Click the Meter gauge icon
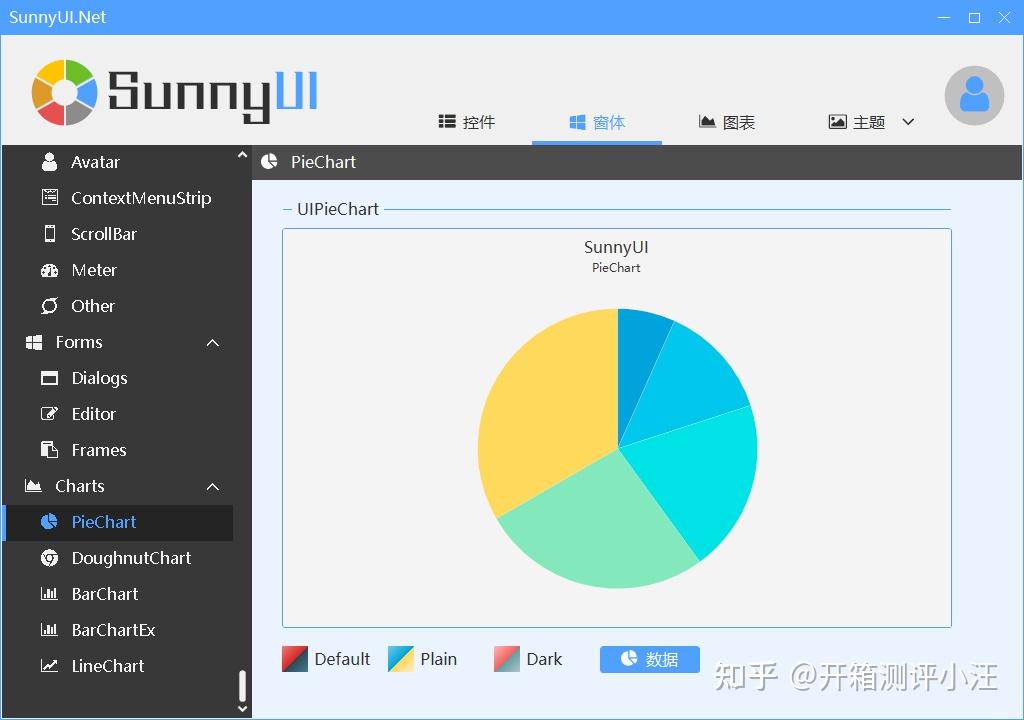 (x=50, y=270)
